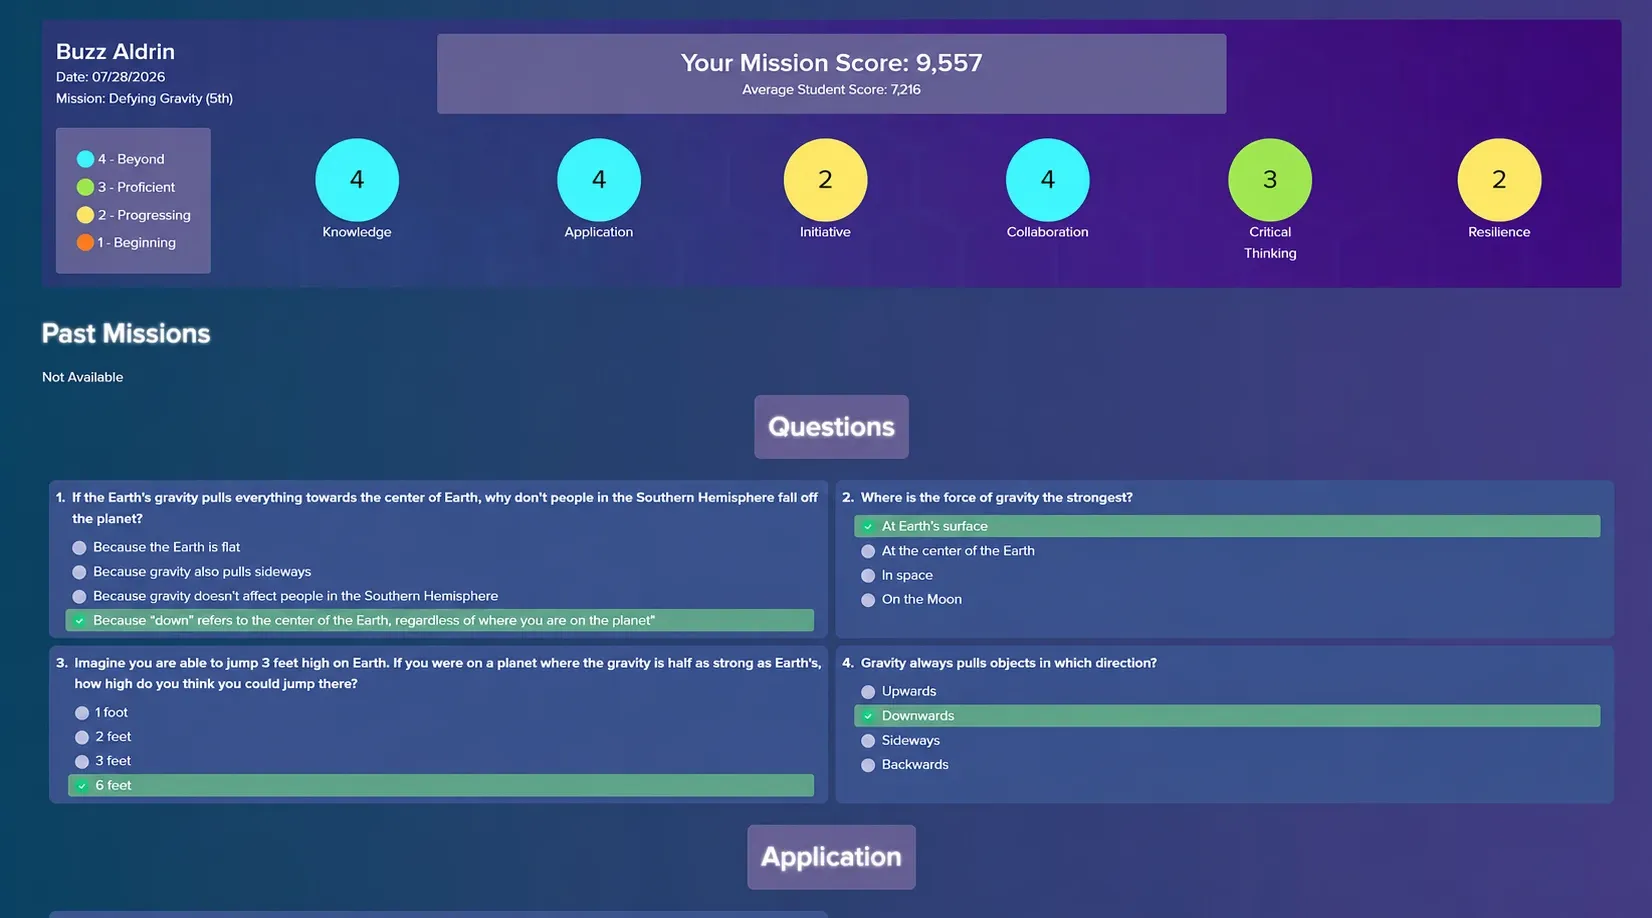Select the 'Upwards' direction option
Image resolution: width=1652 pixels, height=918 pixels.
tap(868, 692)
